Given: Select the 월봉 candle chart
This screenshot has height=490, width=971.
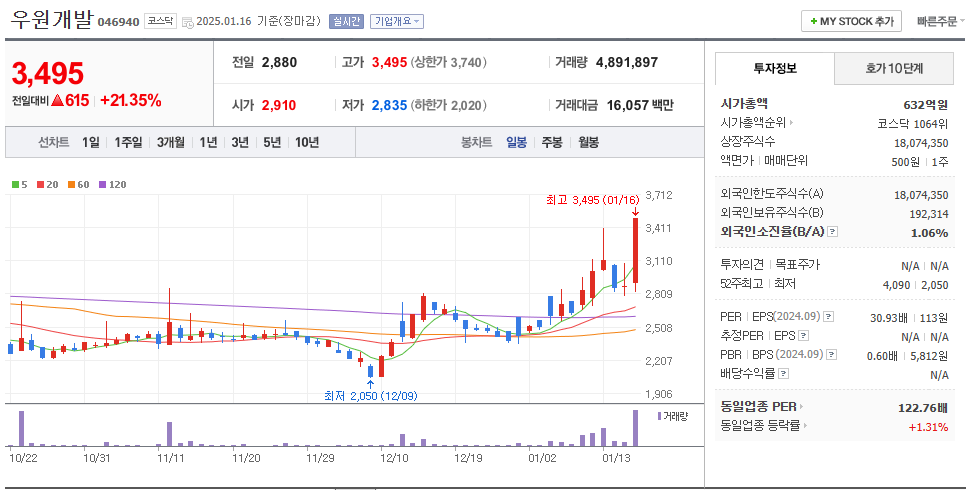Looking at the screenshot, I should tap(588, 142).
